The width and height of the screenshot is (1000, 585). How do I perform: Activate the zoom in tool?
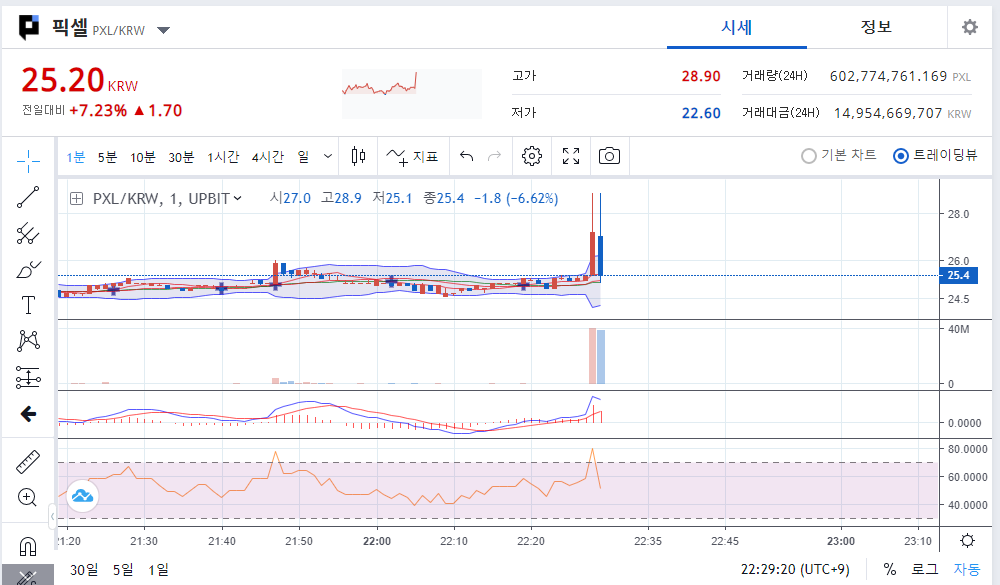pyautogui.click(x=27, y=497)
